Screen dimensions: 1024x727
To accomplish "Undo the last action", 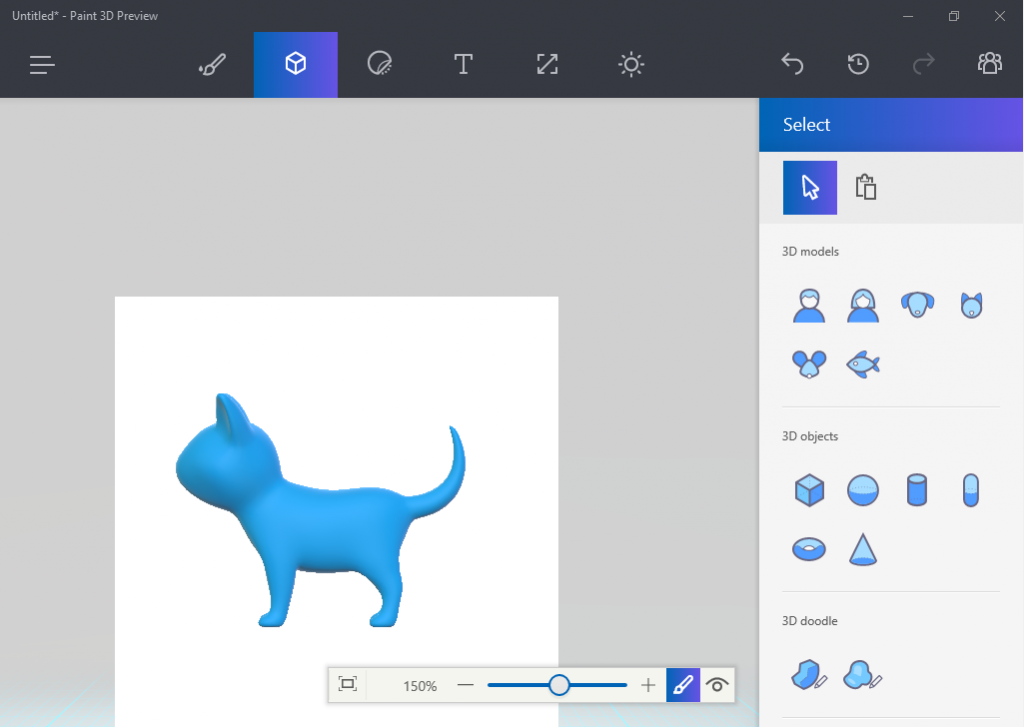I will click(792, 64).
